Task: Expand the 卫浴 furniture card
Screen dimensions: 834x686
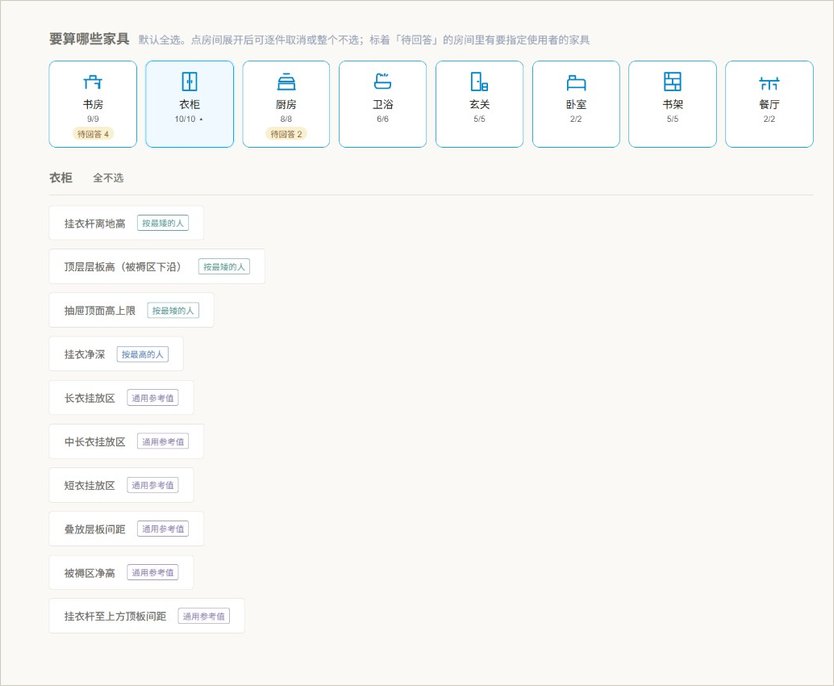Action: pos(382,104)
